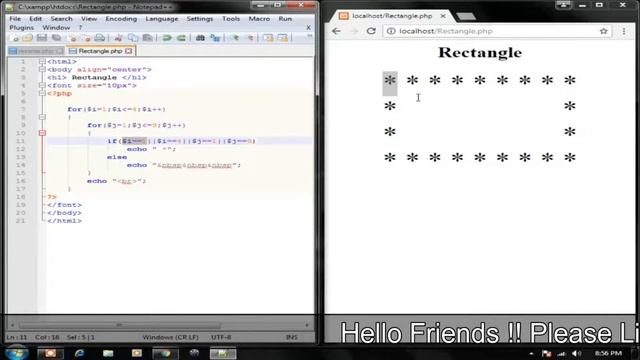640x360 pixels.
Task: Click the editor horizontal scrollbar thumb
Action: click(120, 325)
